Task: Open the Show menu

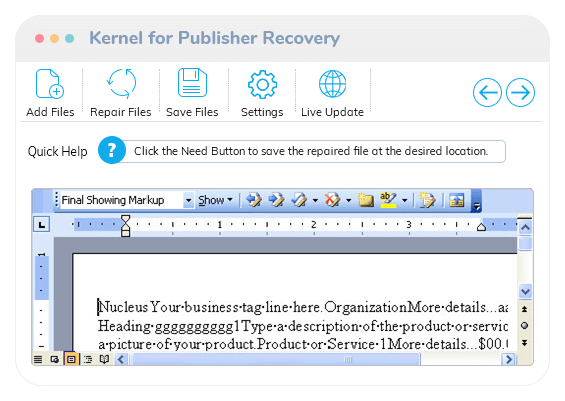Action: 215,200
